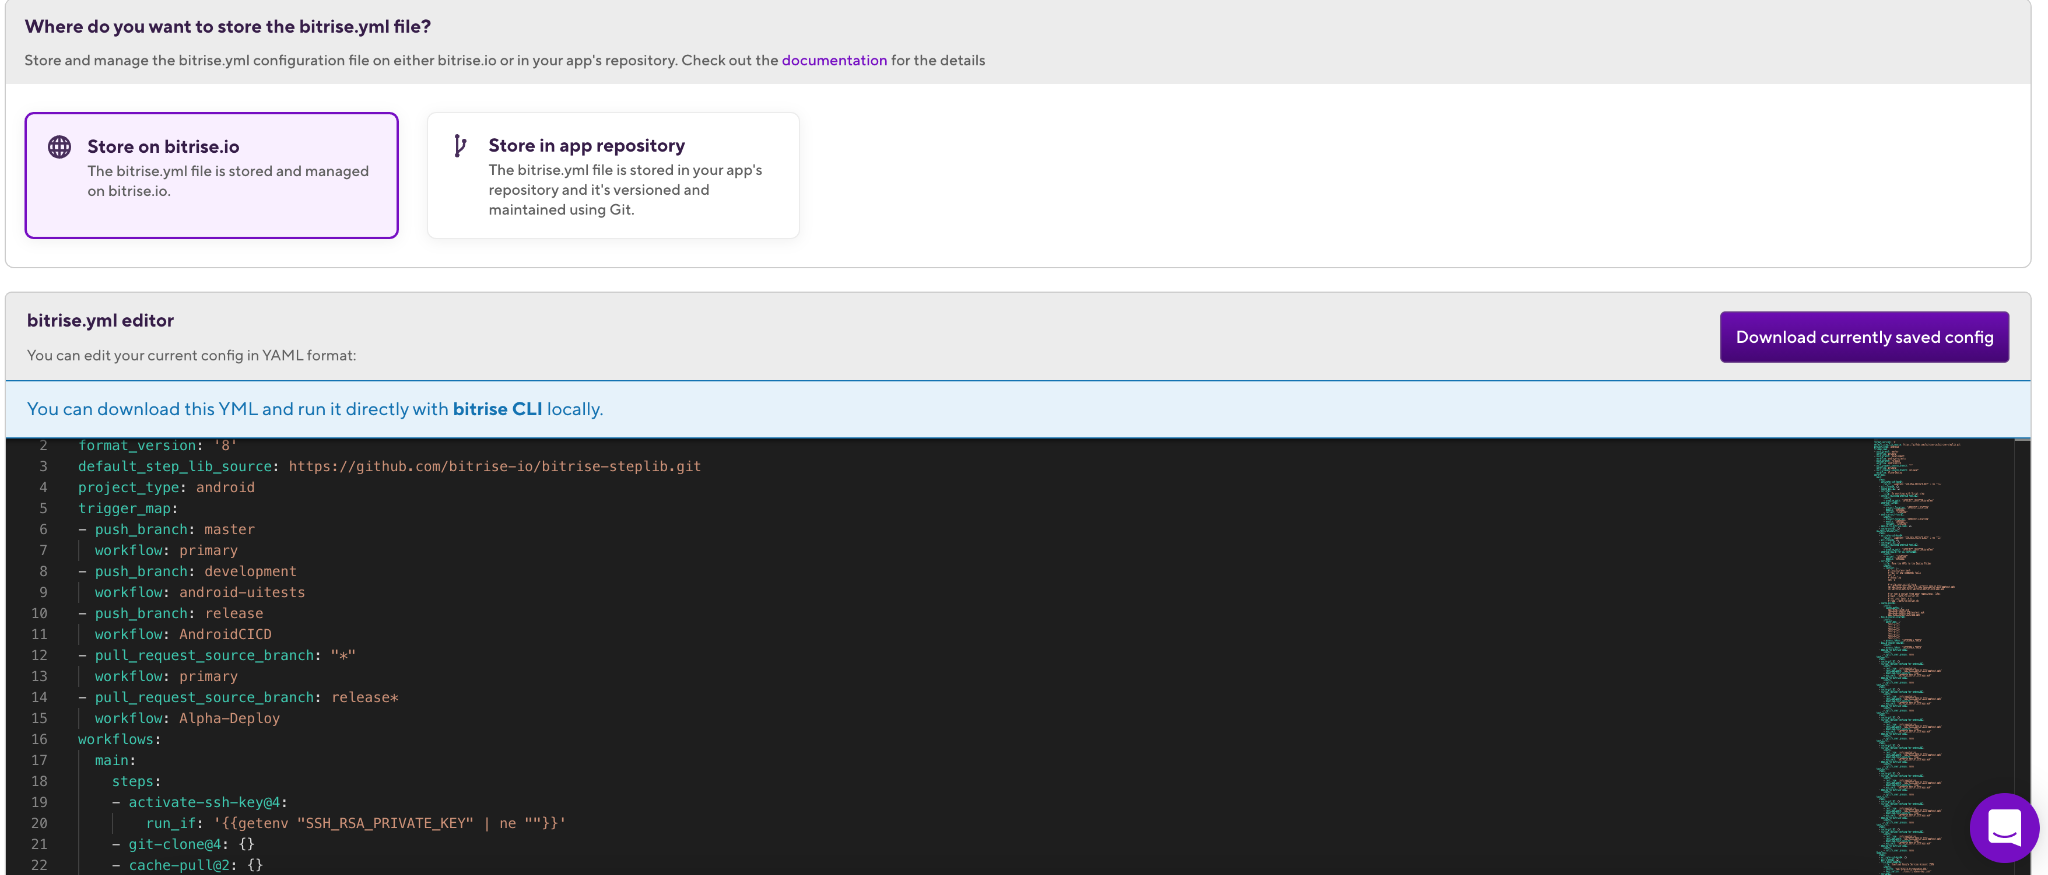
Task: Select the Store in app repository option
Action: pos(613,175)
